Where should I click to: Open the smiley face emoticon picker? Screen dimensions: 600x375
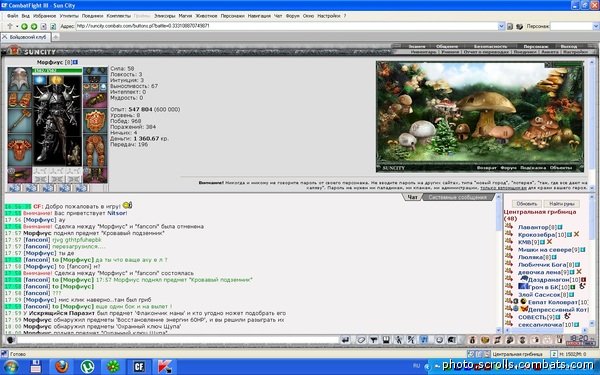point(439,340)
